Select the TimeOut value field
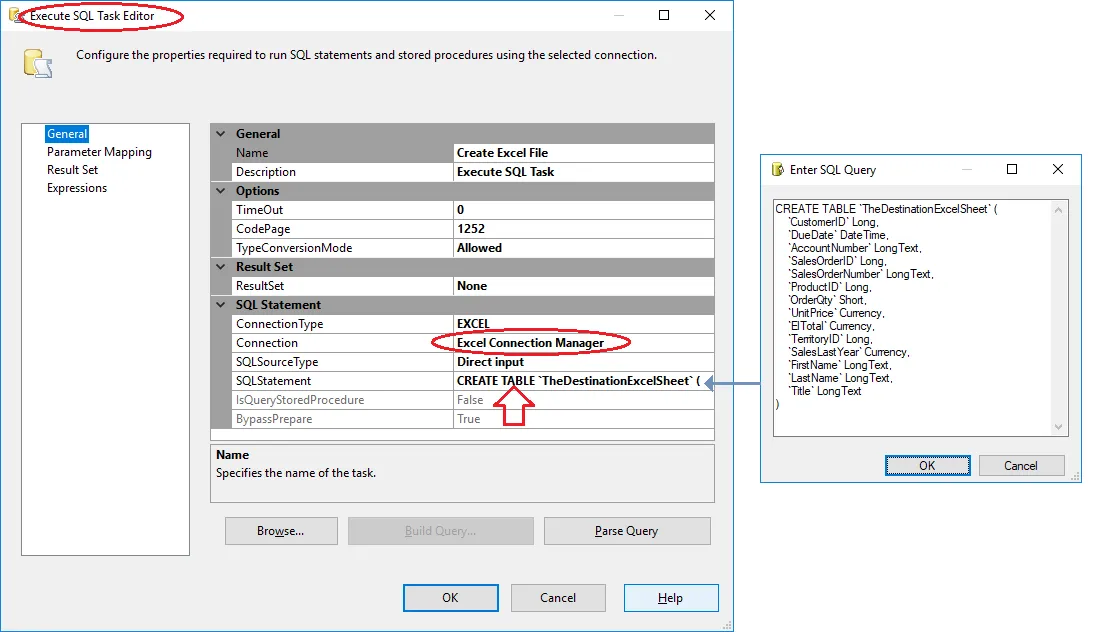The width and height of the screenshot is (1104, 632). [x=584, y=210]
